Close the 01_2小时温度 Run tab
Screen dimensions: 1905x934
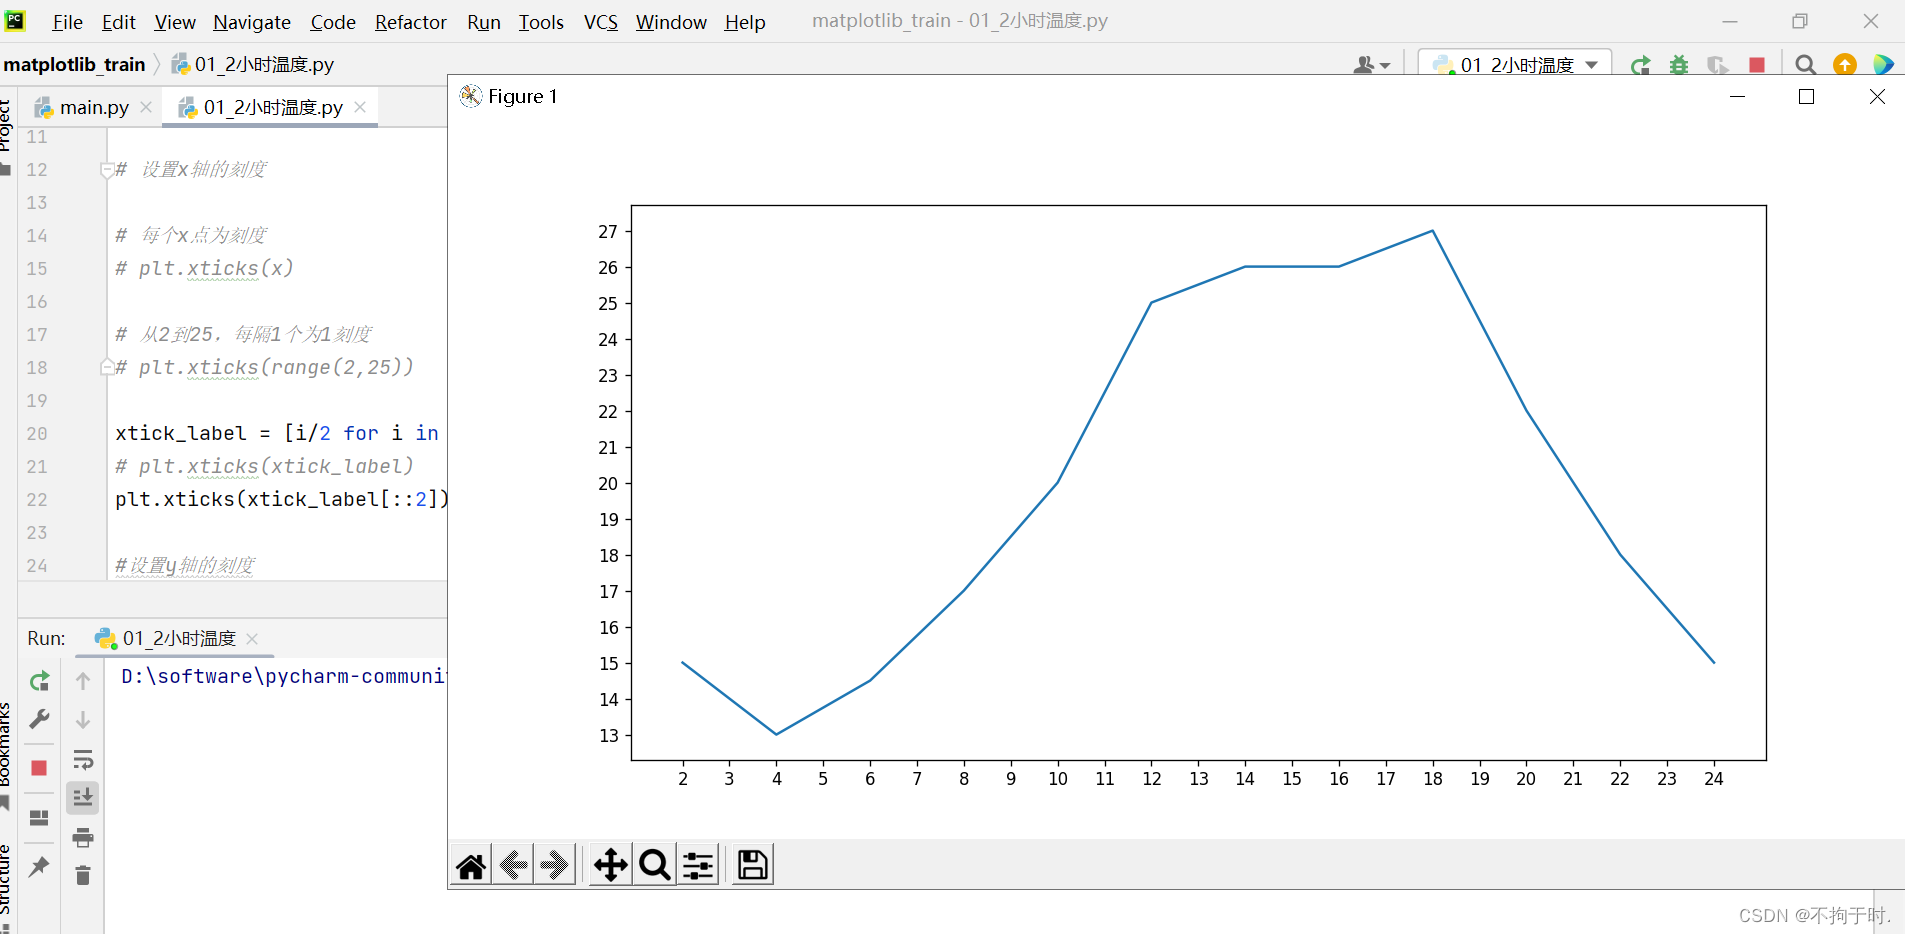[x=252, y=639]
